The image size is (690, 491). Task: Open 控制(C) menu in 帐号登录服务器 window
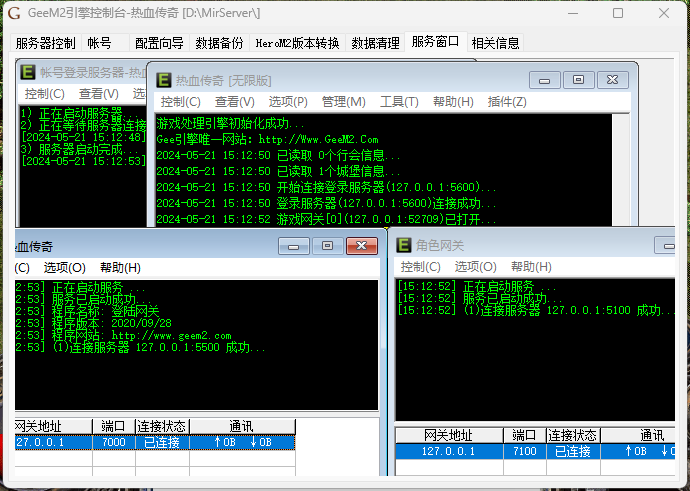click(44, 94)
